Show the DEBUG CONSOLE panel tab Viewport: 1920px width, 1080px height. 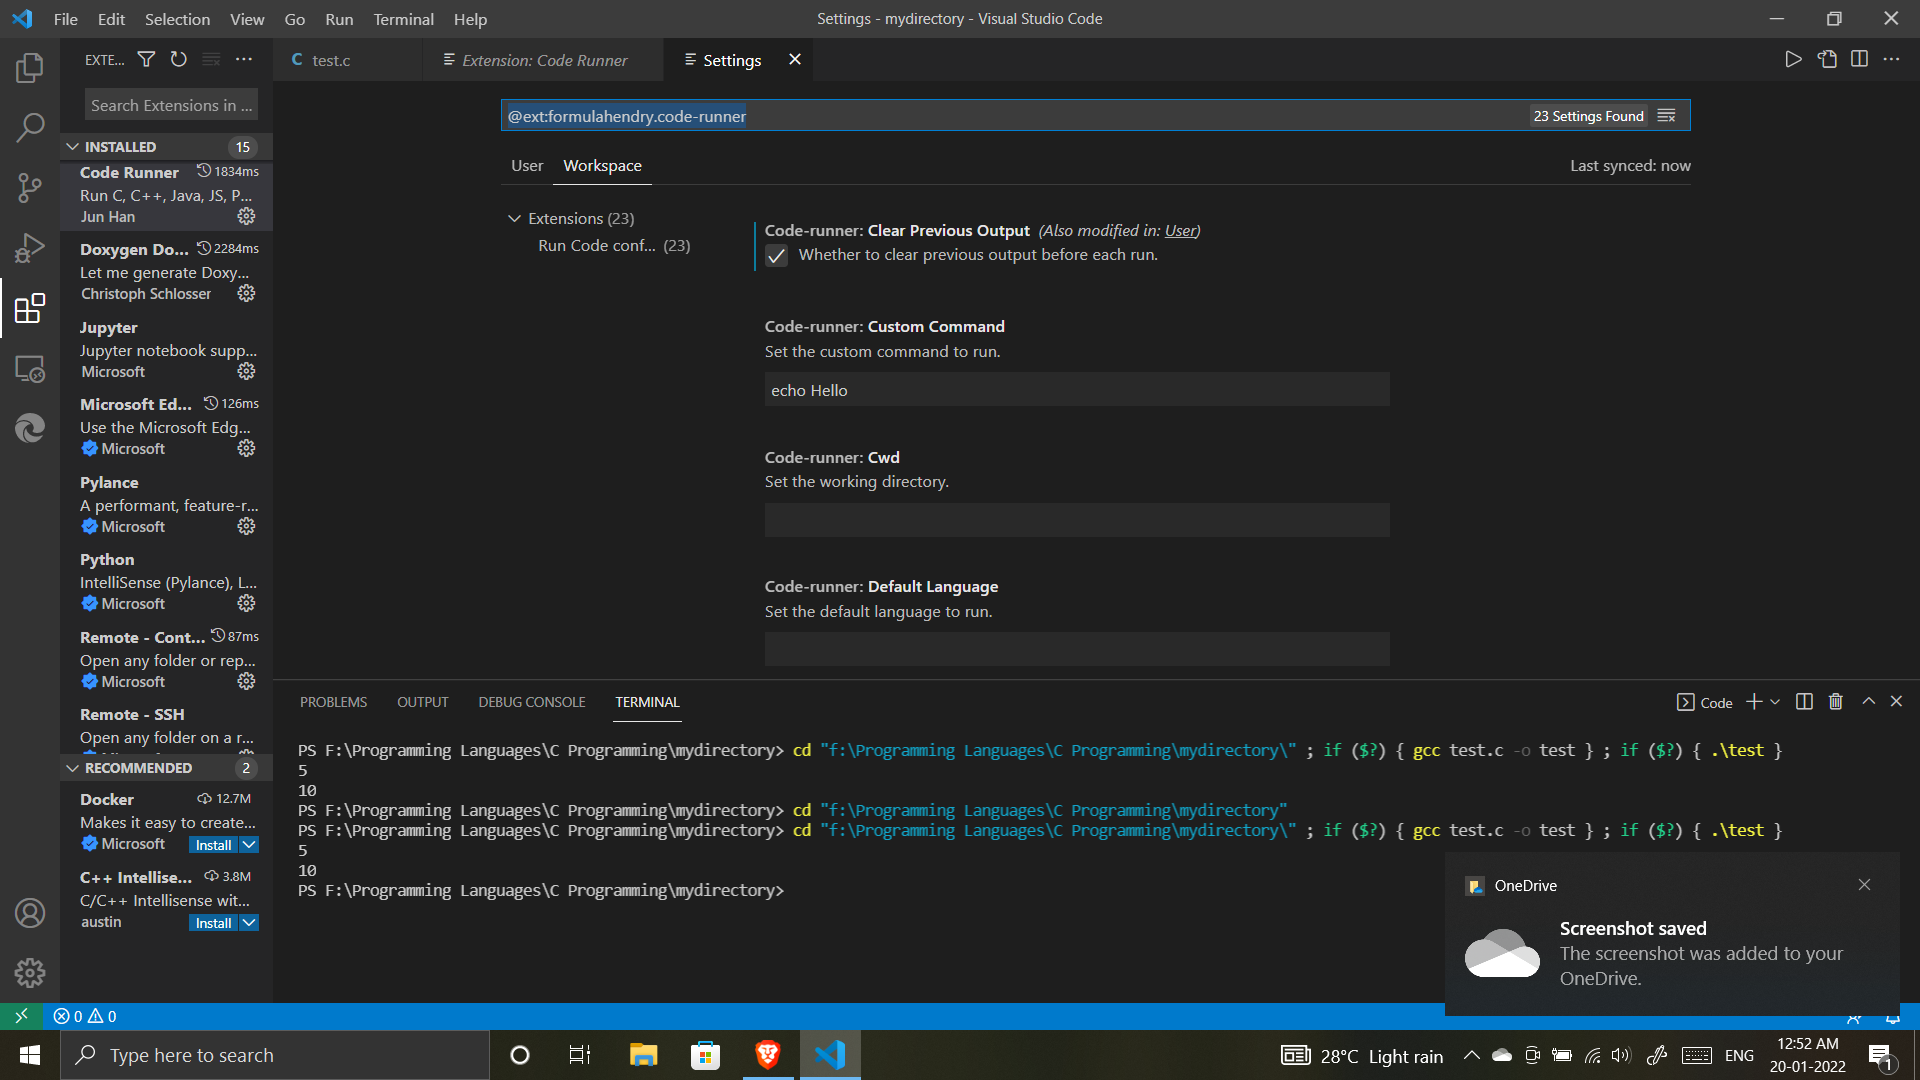532,702
